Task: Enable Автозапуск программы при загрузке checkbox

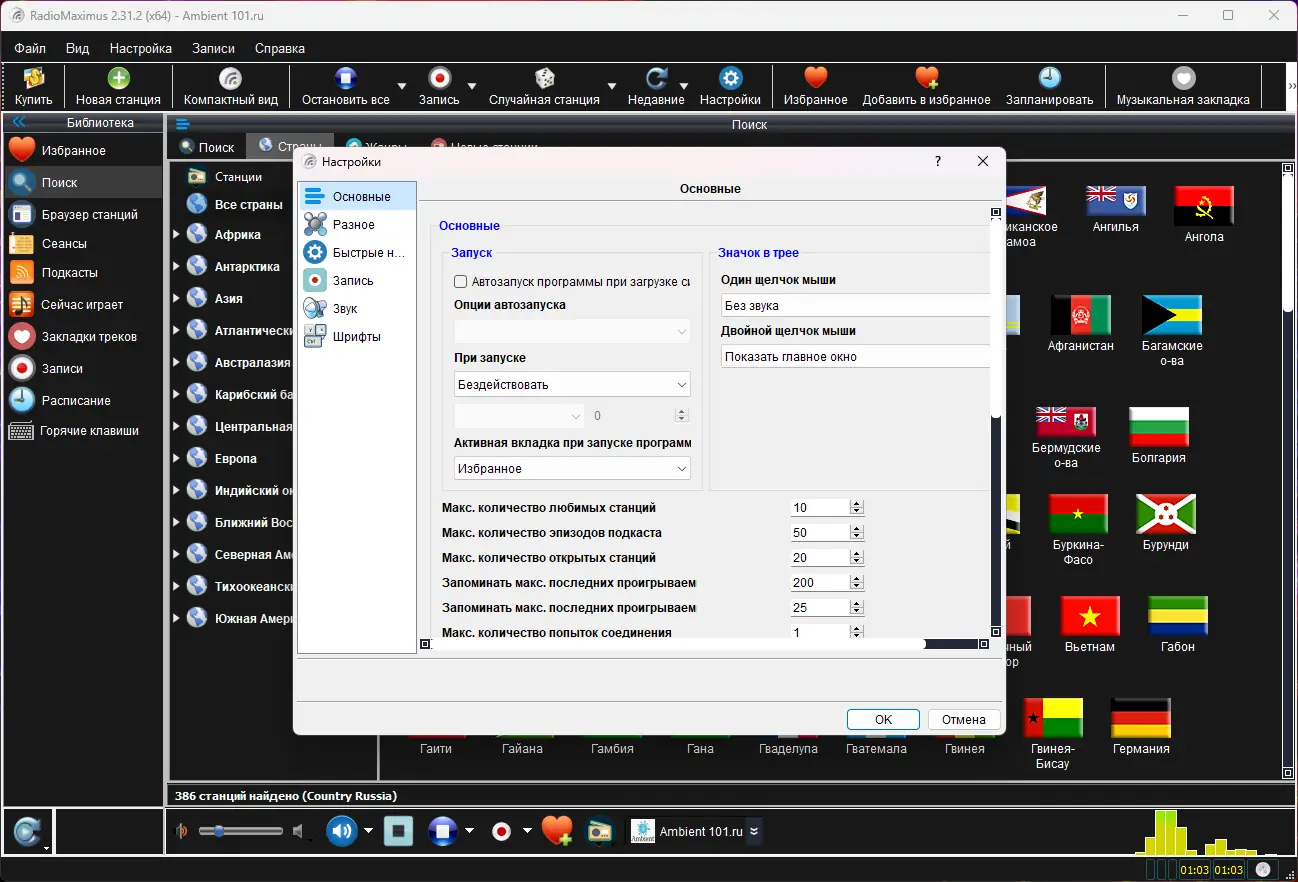Action: 461,282
